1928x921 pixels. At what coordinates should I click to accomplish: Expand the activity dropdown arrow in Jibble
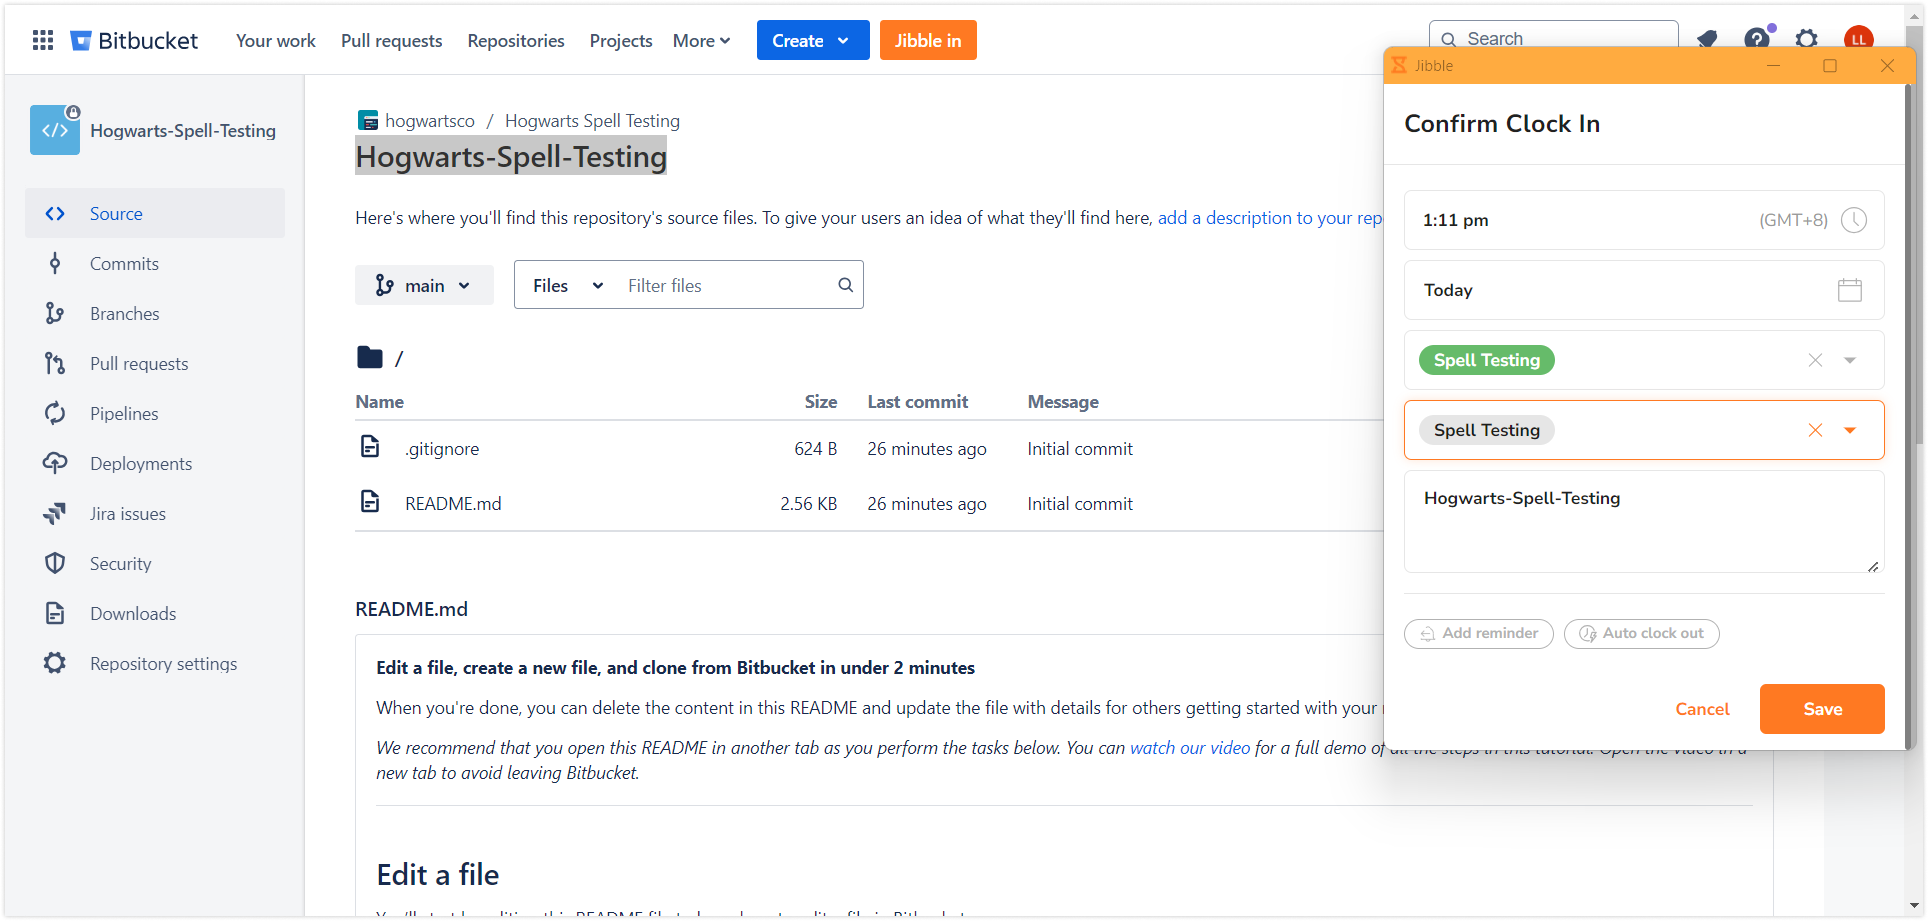click(x=1850, y=360)
